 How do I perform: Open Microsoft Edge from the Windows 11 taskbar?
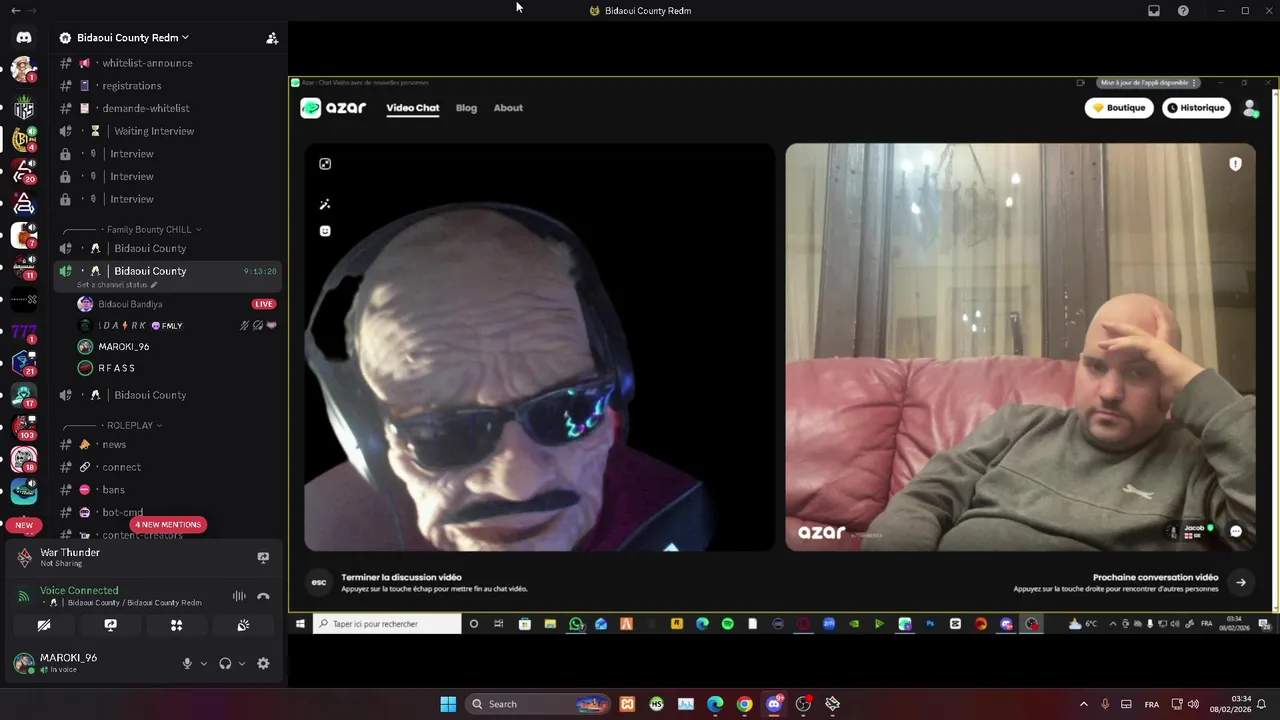point(715,704)
